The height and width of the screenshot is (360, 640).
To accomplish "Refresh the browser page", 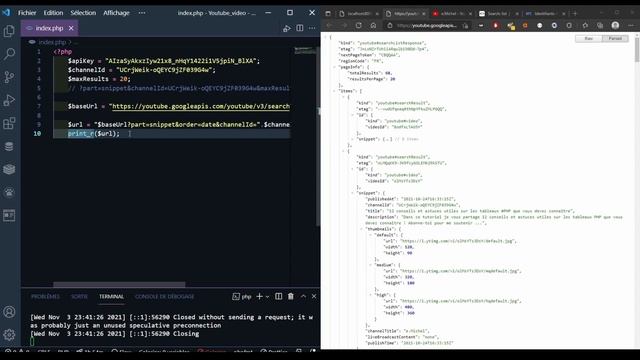I will click(x=358, y=25).
